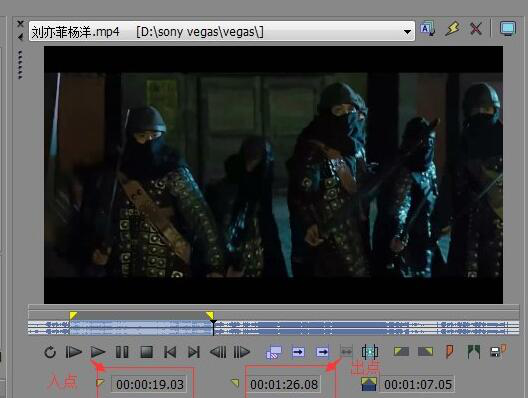The height and width of the screenshot is (398, 528).
Task: Add to timeline up to cursor icon
Action: [x=322, y=352]
